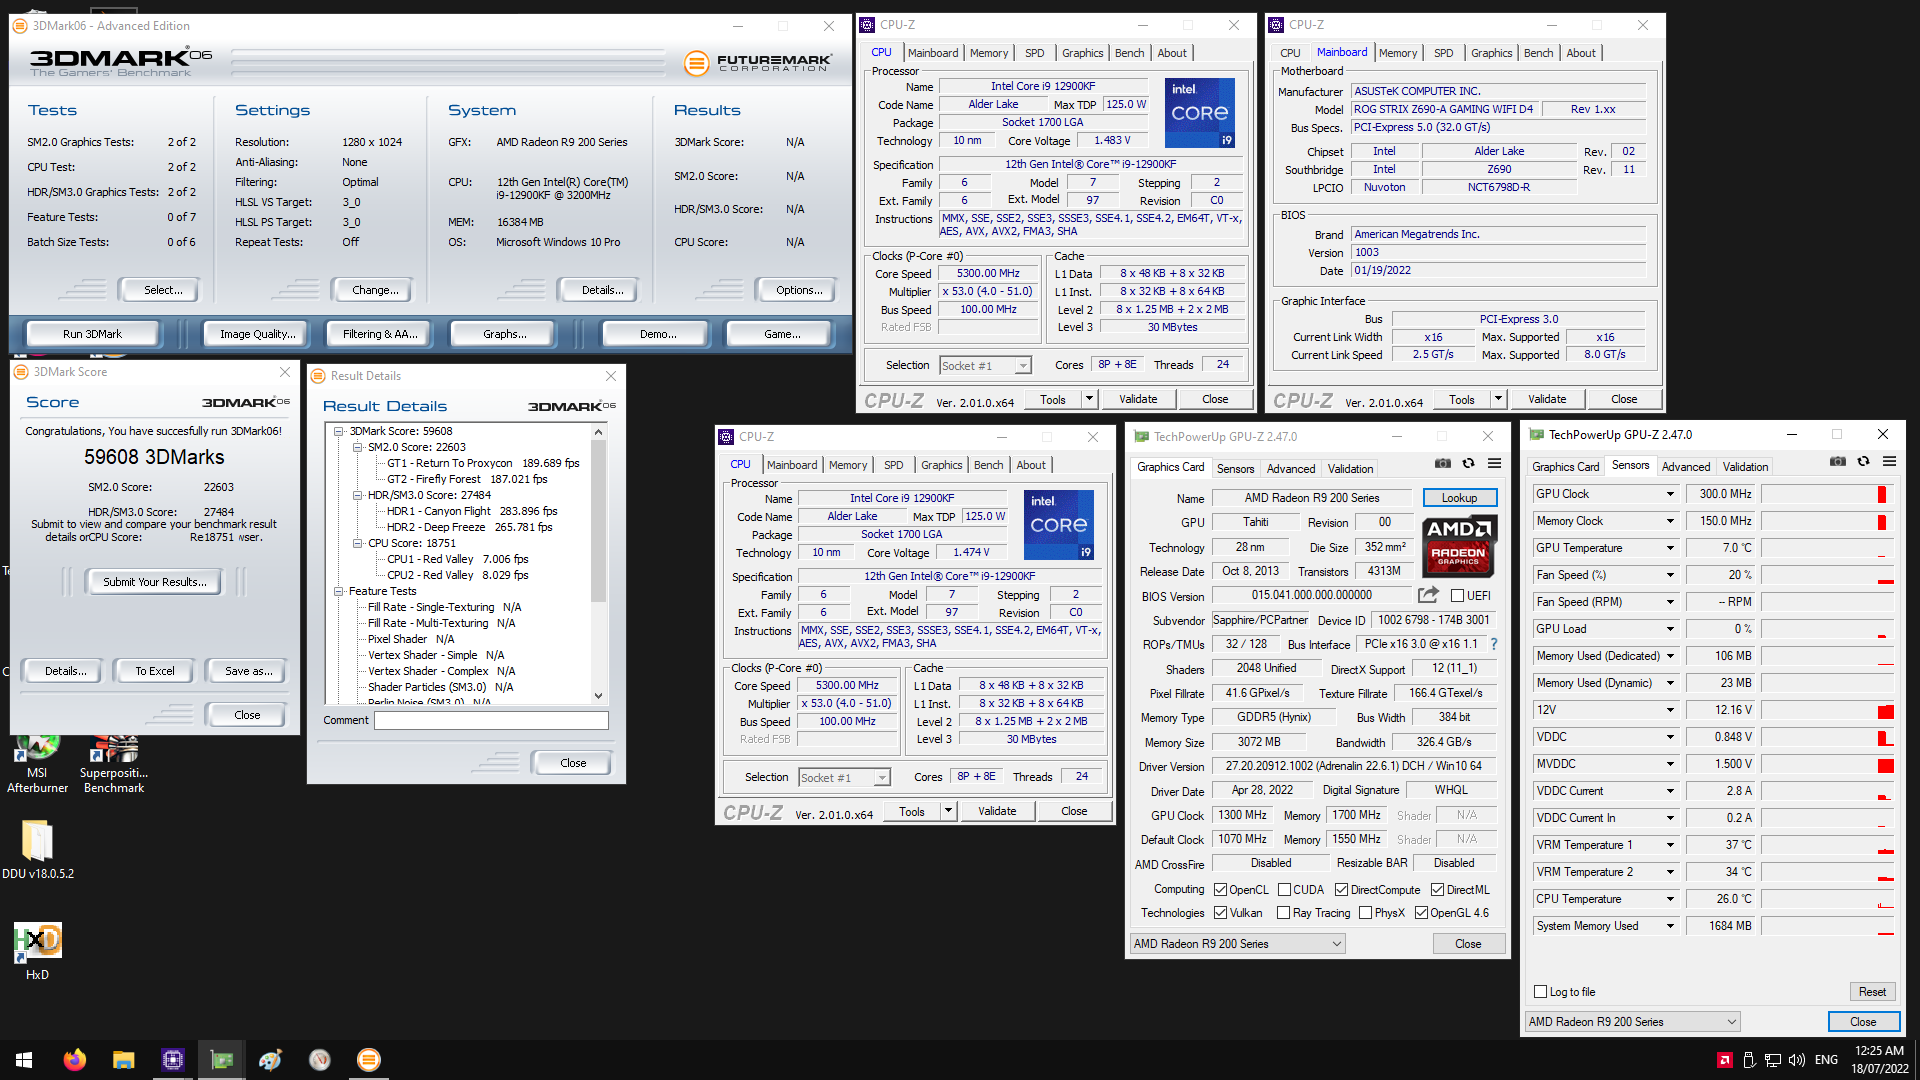Click Lookup button in GPU-Z
The width and height of the screenshot is (1920, 1080).
click(x=1459, y=498)
